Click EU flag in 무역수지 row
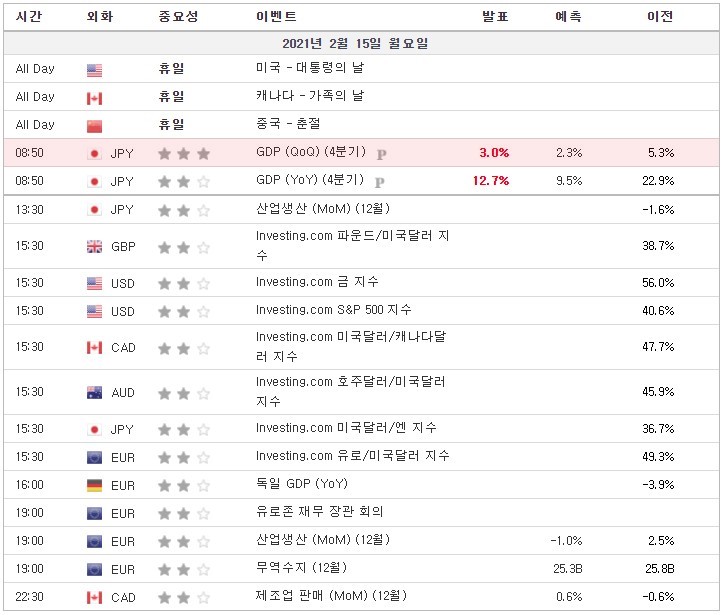 94,570
